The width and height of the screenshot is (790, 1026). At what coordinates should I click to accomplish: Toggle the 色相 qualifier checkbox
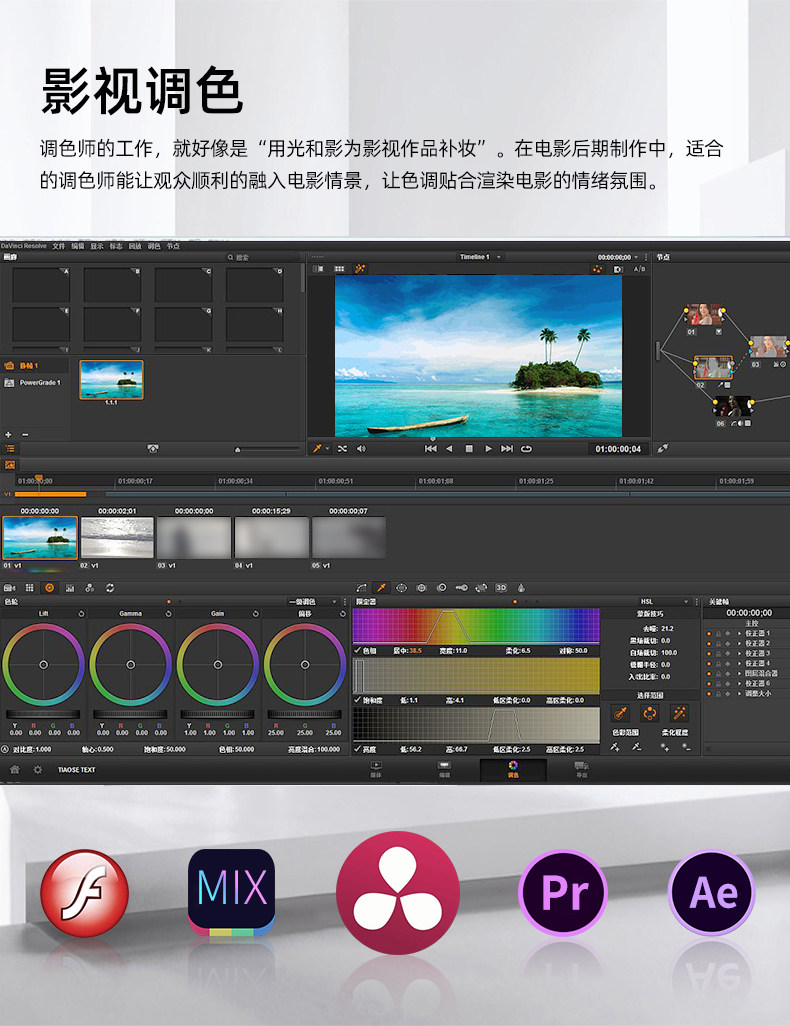[x=357, y=650]
